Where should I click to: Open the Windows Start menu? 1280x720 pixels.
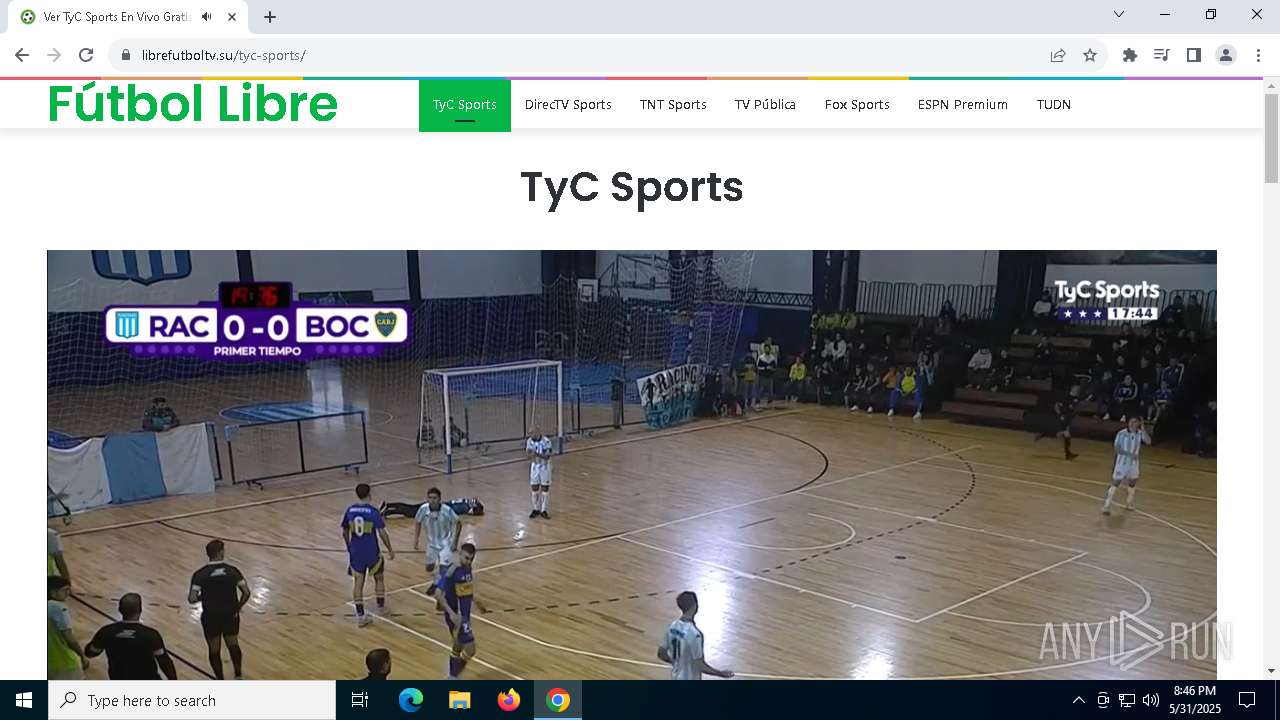(x=24, y=700)
